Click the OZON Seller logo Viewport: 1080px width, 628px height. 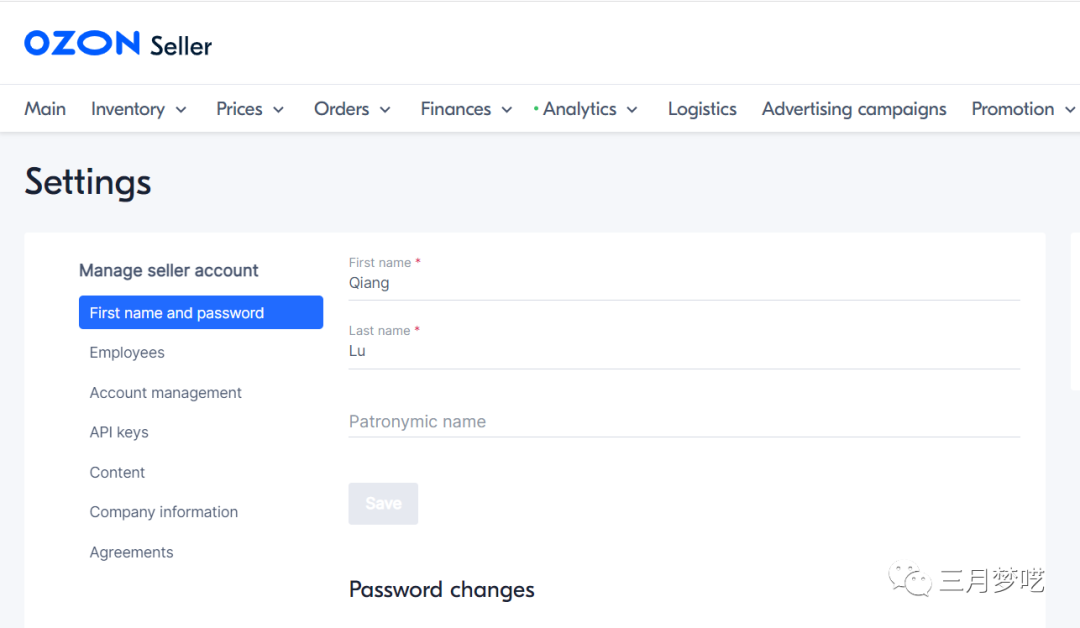pyautogui.click(x=118, y=44)
